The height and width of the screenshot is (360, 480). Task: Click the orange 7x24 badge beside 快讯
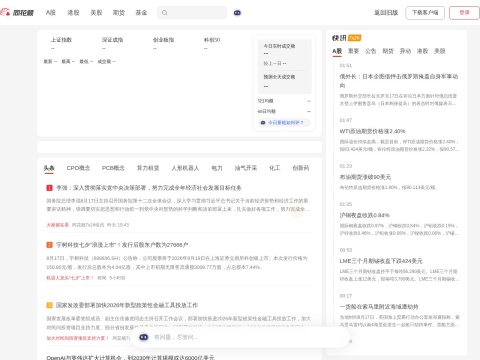(x=355, y=38)
